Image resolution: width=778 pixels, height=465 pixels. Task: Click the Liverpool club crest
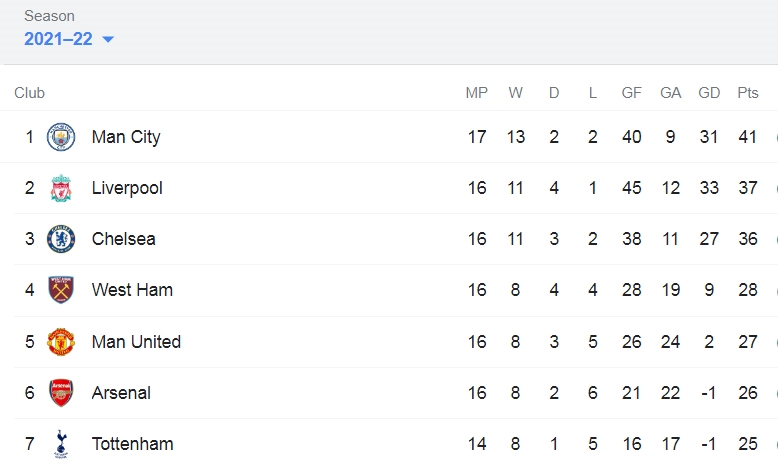click(61, 188)
